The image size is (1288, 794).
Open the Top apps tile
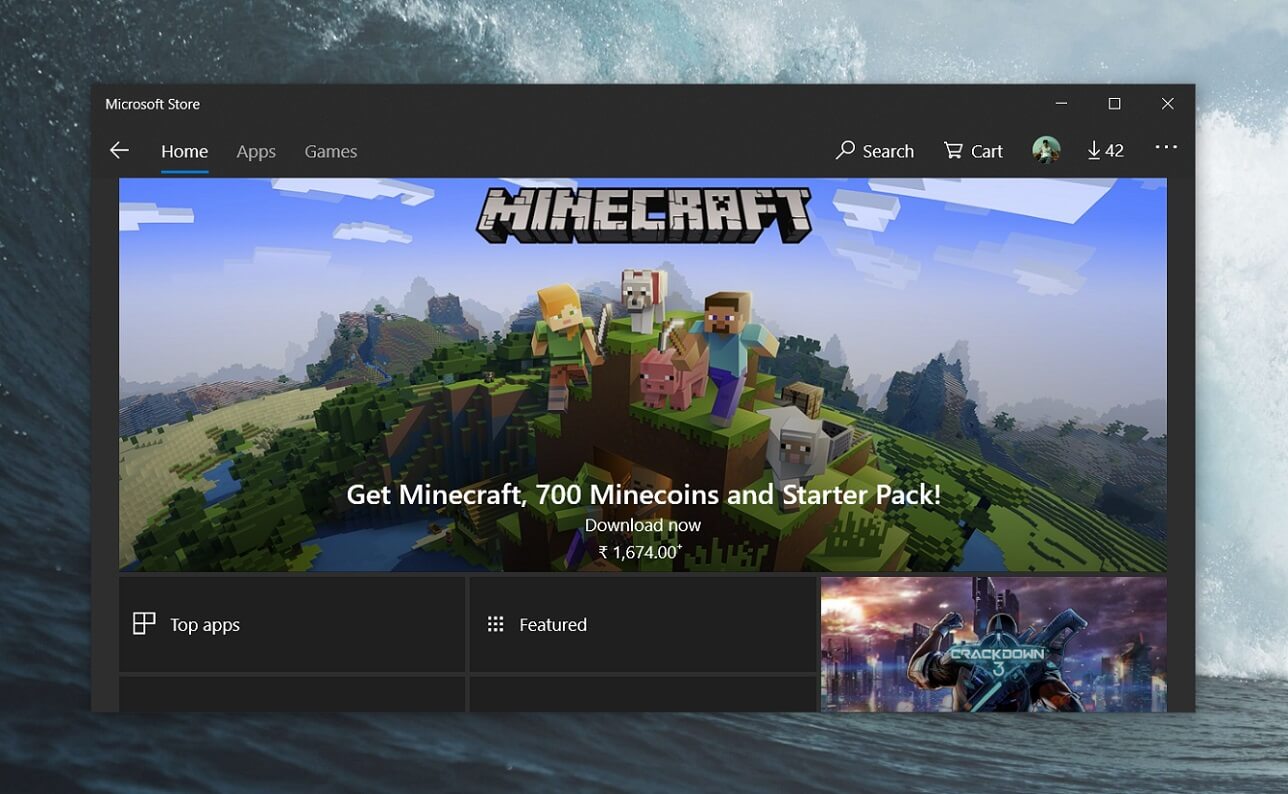pyautogui.click(x=292, y=624)
